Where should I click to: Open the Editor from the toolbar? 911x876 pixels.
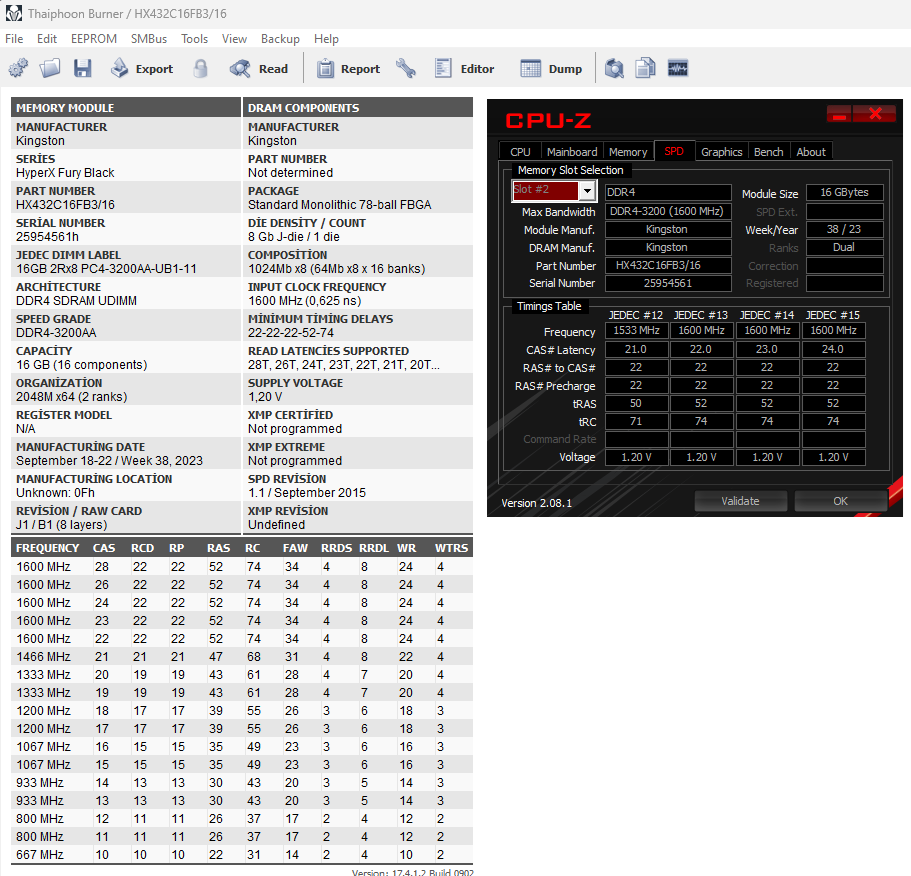tap(464, 69)
